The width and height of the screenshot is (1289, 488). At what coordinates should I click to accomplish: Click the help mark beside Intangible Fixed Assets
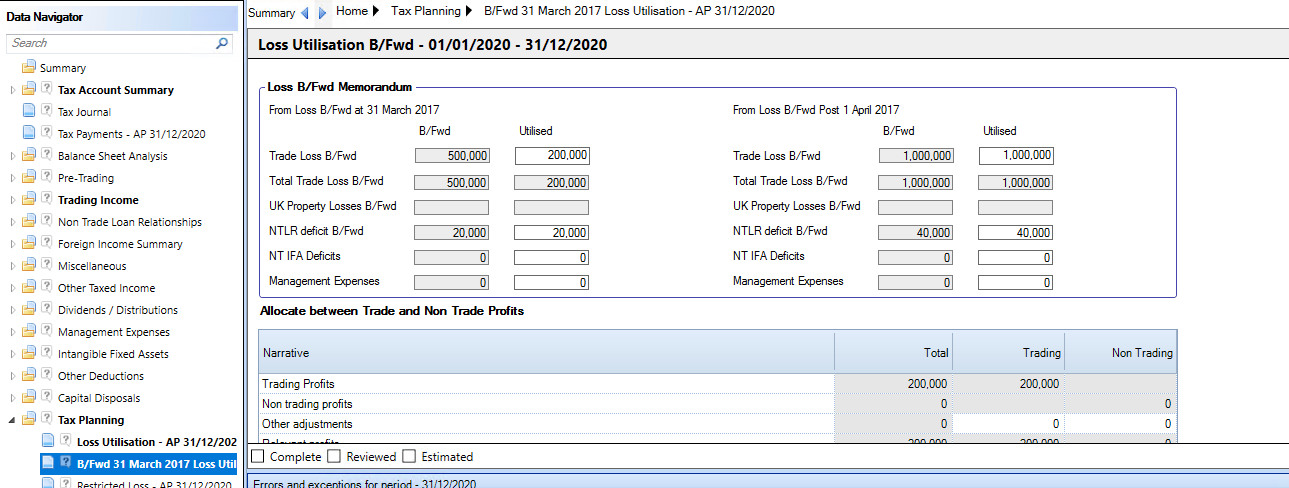(x=46, y=354)
